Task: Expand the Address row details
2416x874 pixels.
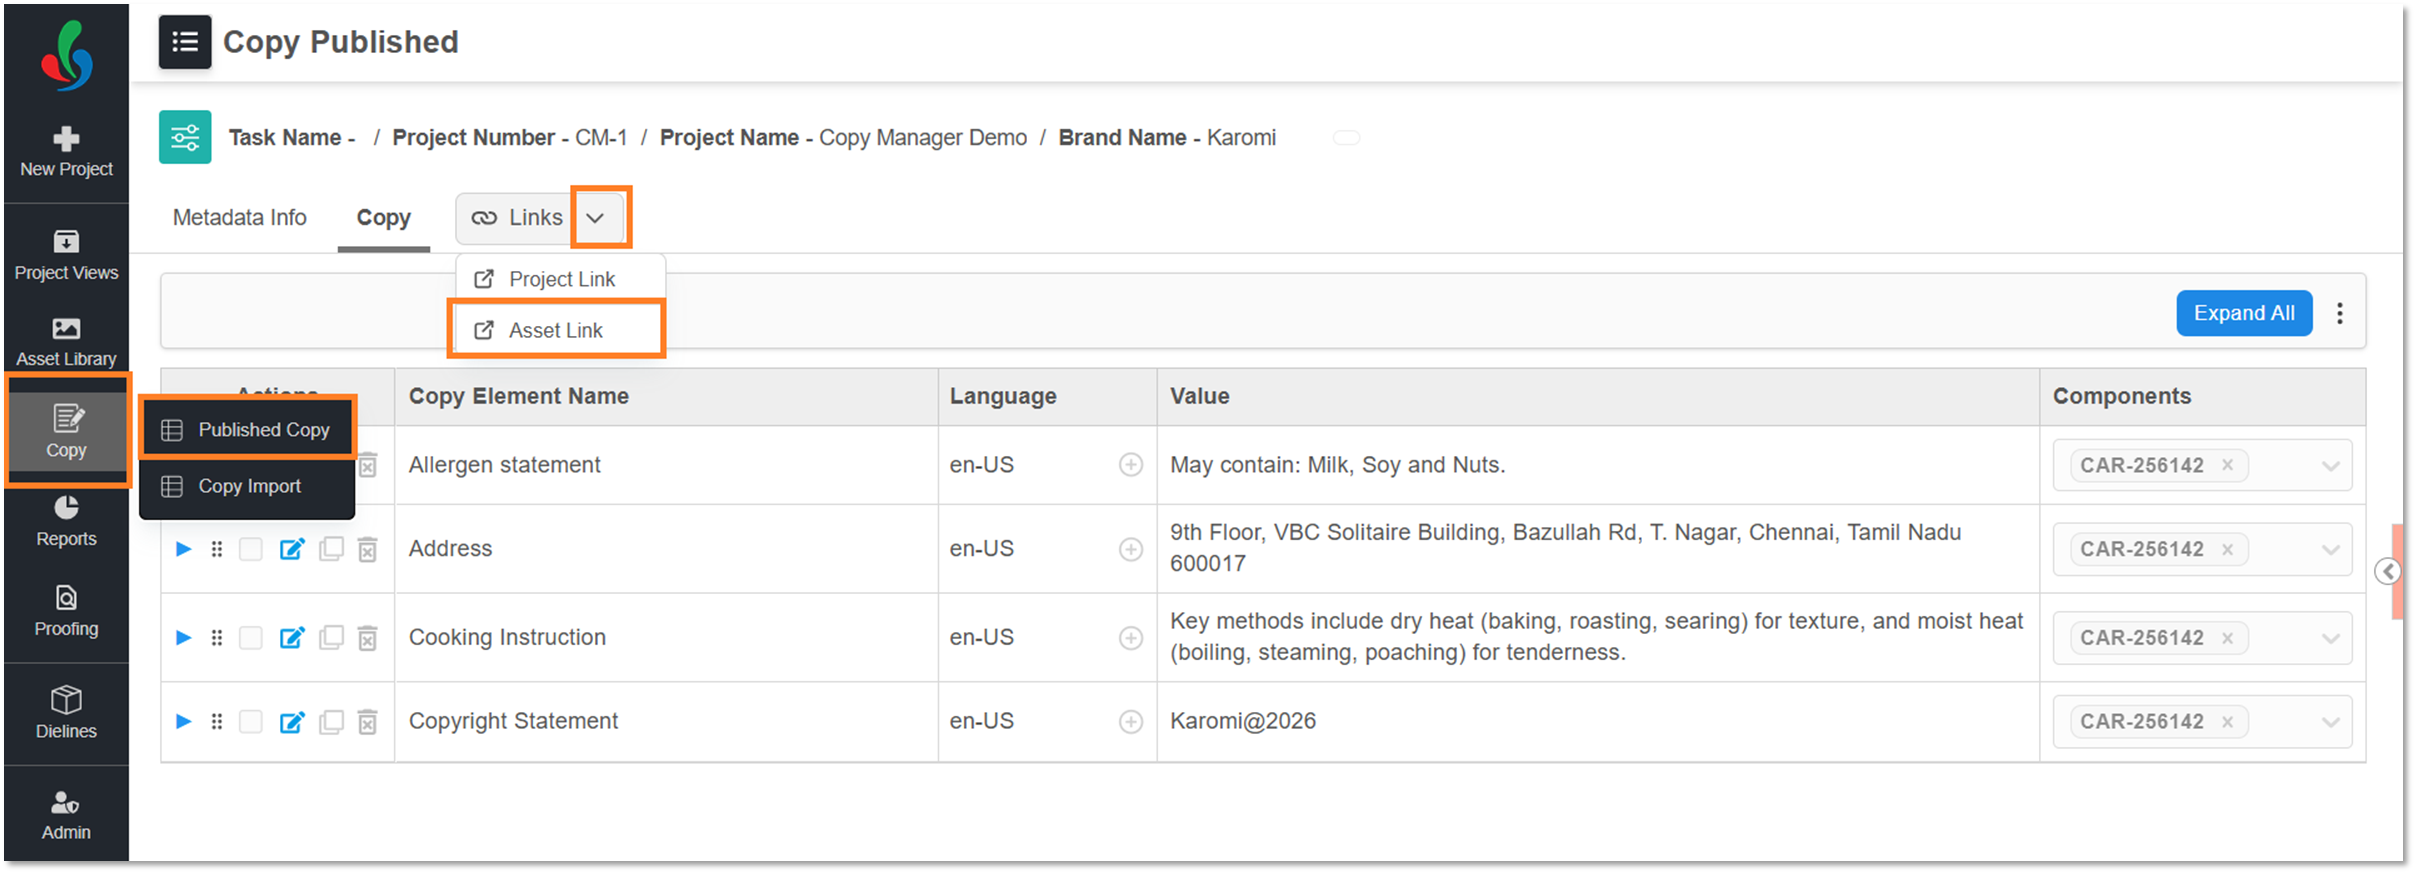Action: (x=183, y=549)
